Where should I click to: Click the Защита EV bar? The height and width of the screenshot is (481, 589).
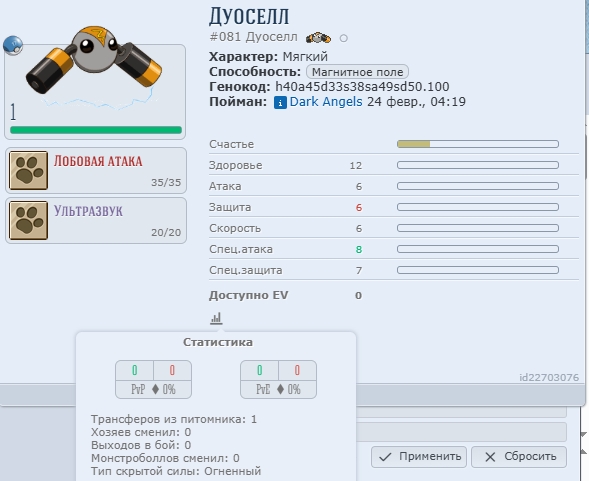coord(478,207)
